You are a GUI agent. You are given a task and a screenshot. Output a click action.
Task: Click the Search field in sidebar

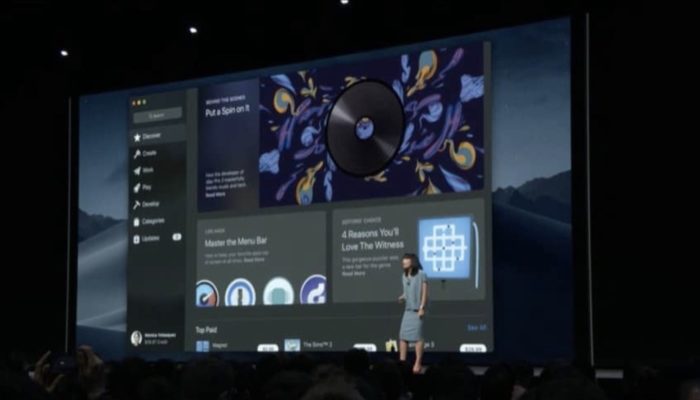point(158,115)
